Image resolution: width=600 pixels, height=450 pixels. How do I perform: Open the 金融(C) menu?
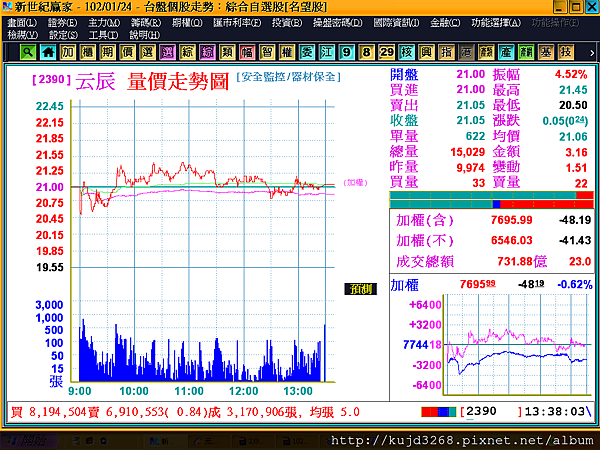click(x=445, y=23)
